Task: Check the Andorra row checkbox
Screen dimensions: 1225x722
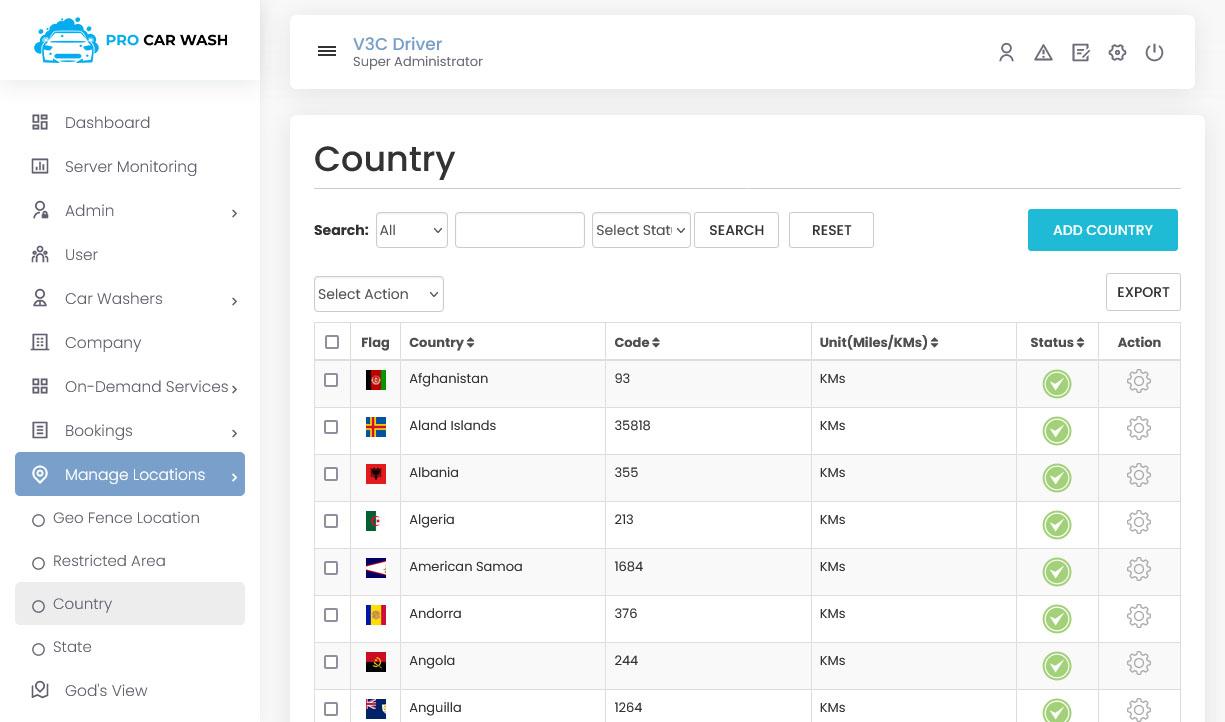Action: [331, 615]
